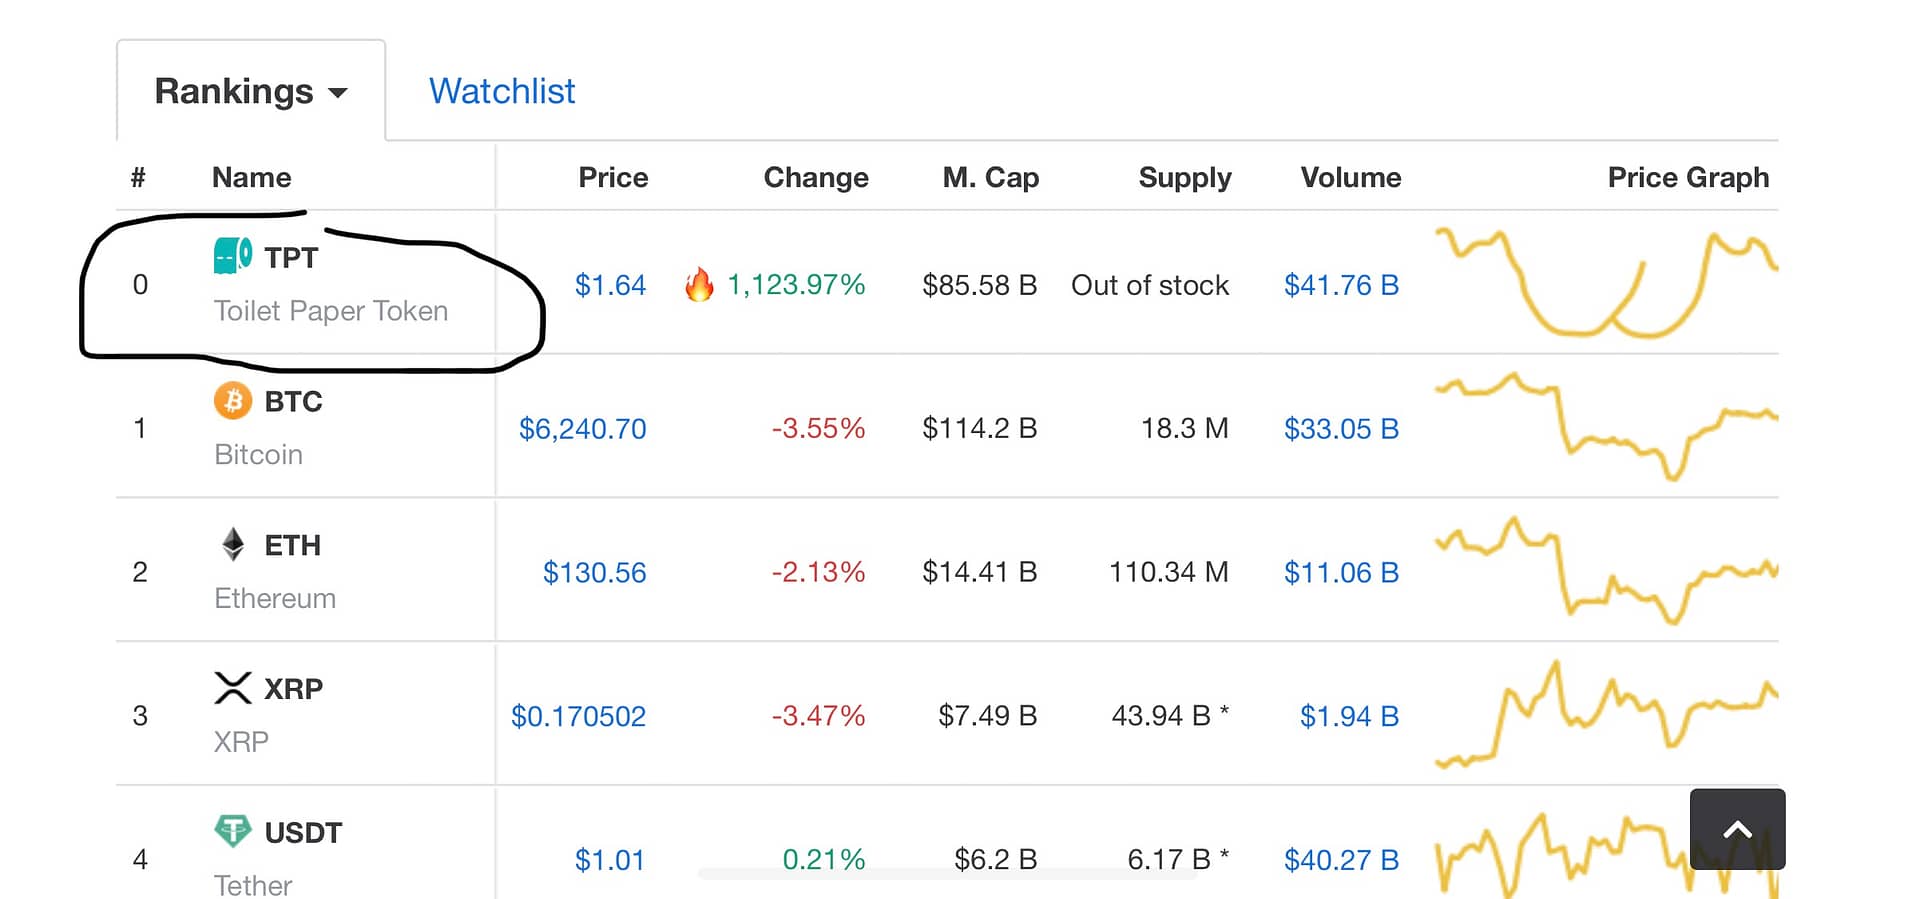
Task: Click the orange Bitcoin logo icon
Action: coord(233,401)
